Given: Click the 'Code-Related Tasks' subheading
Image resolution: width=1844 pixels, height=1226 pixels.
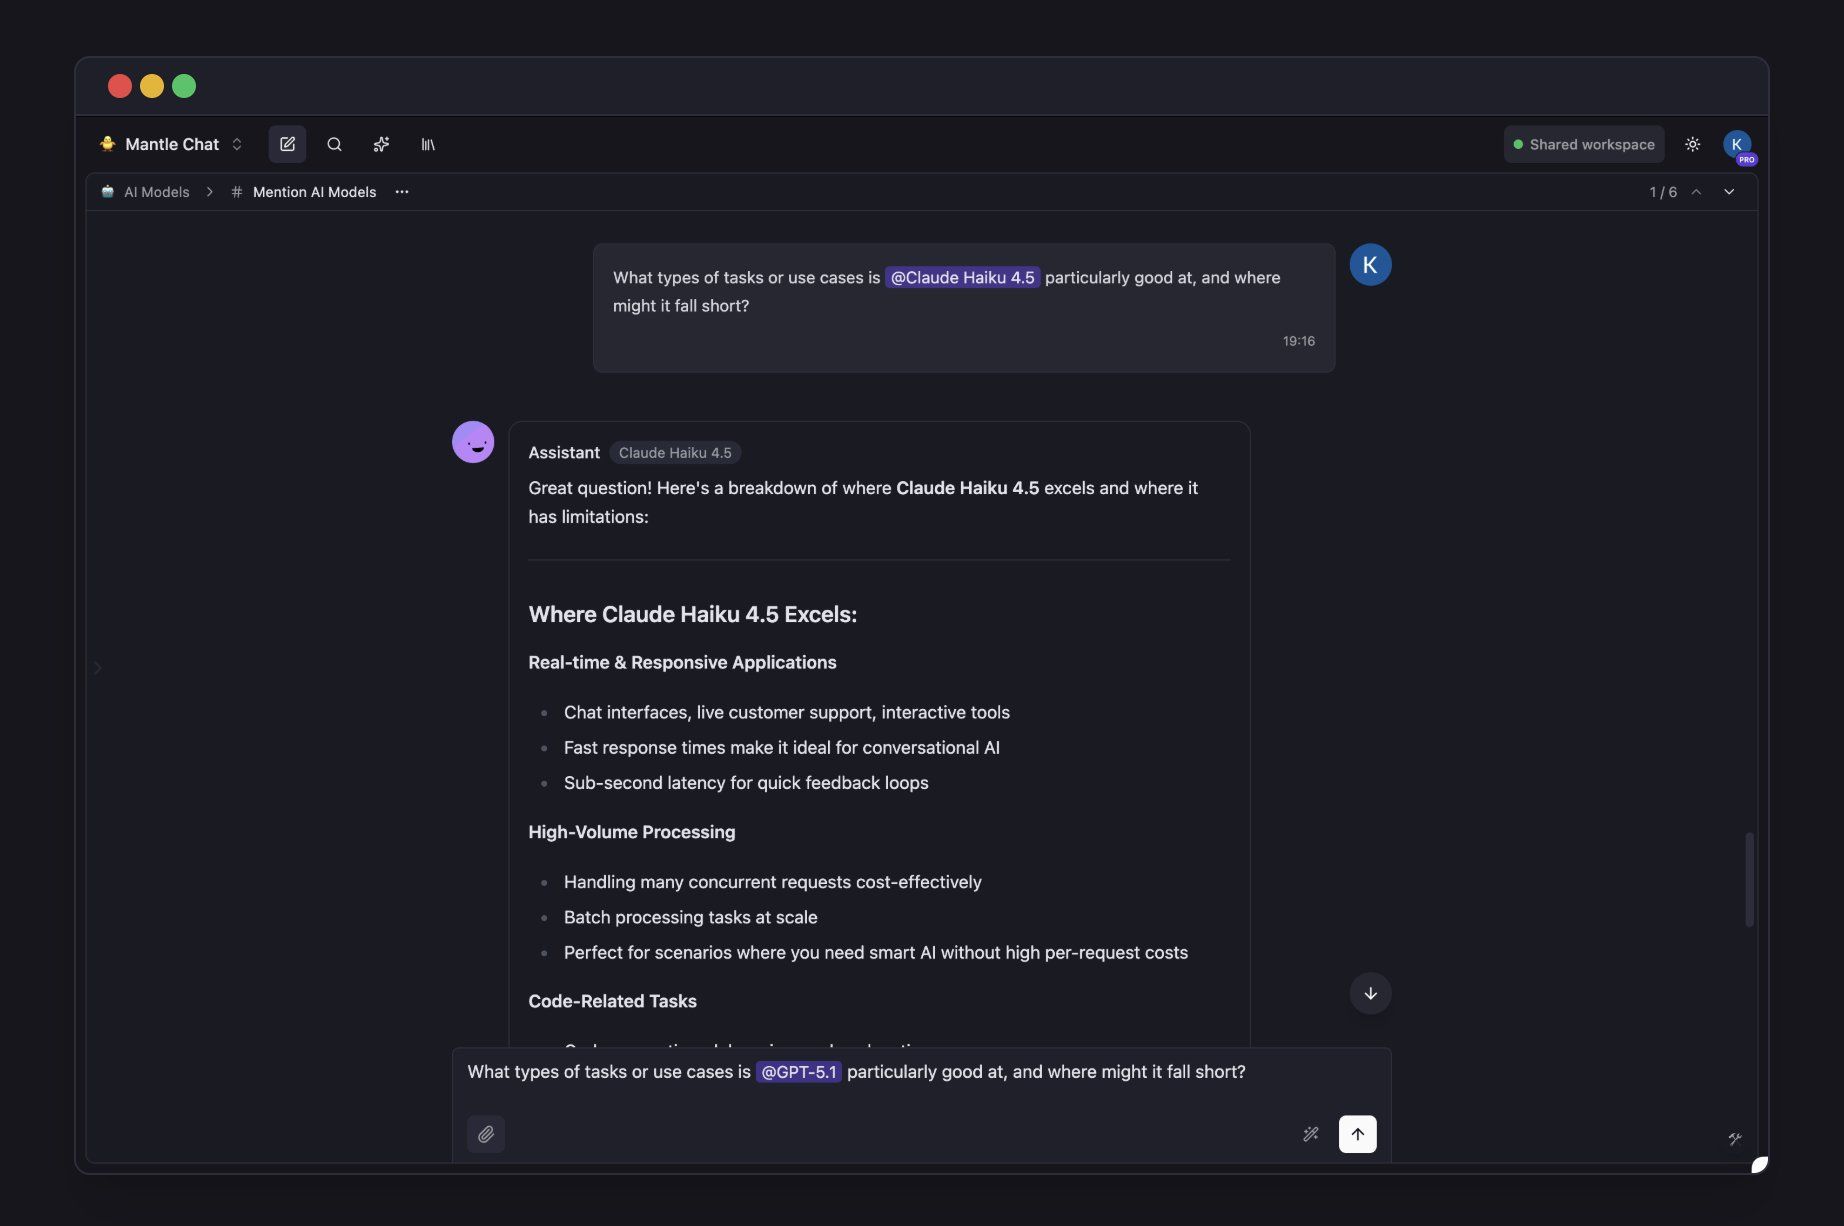Looking at the screenshot, I should click(612, 1001).
